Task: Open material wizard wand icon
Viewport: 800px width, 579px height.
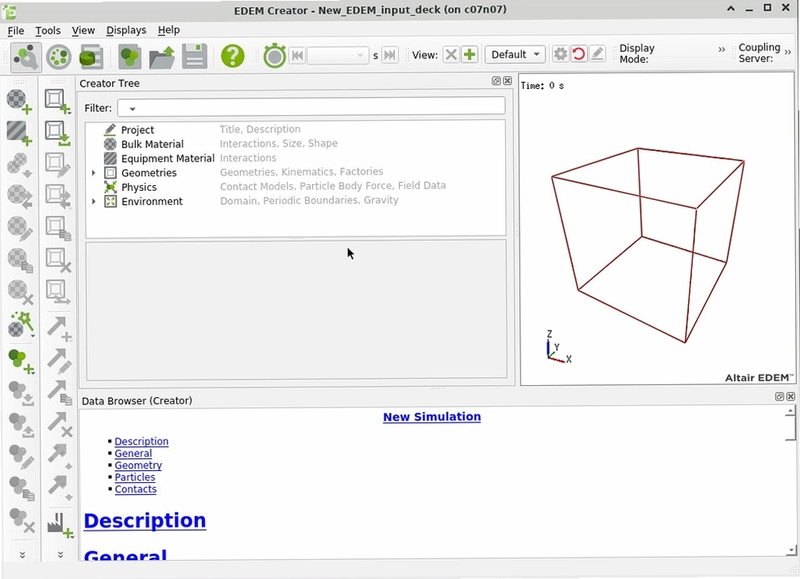Action: pos(20,324)
